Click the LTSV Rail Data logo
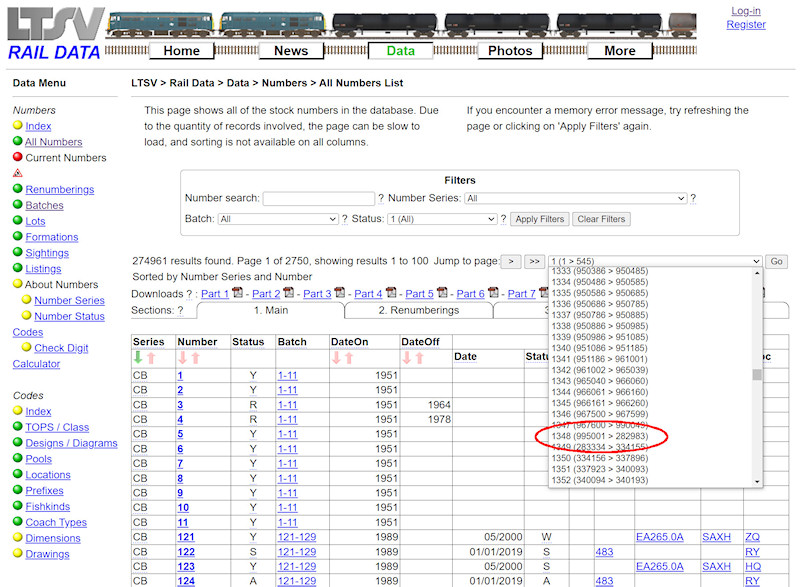800x587 pixels. tap(53, 32)
